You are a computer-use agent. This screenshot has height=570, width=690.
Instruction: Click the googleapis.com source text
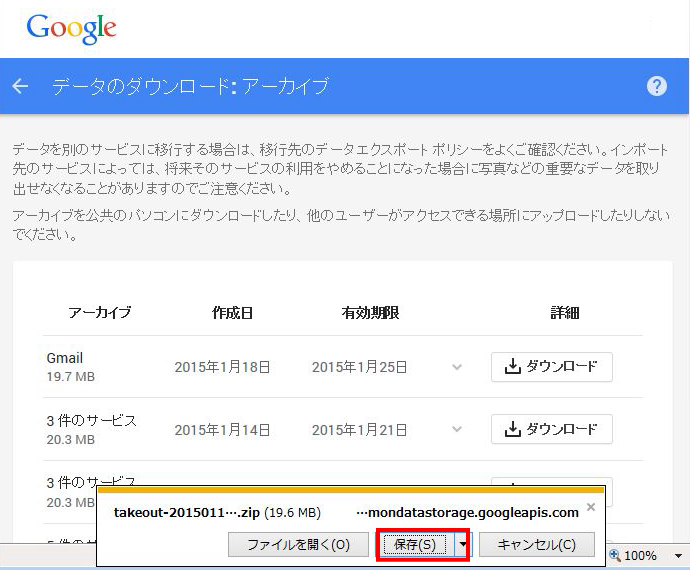[x=468, y=513]
